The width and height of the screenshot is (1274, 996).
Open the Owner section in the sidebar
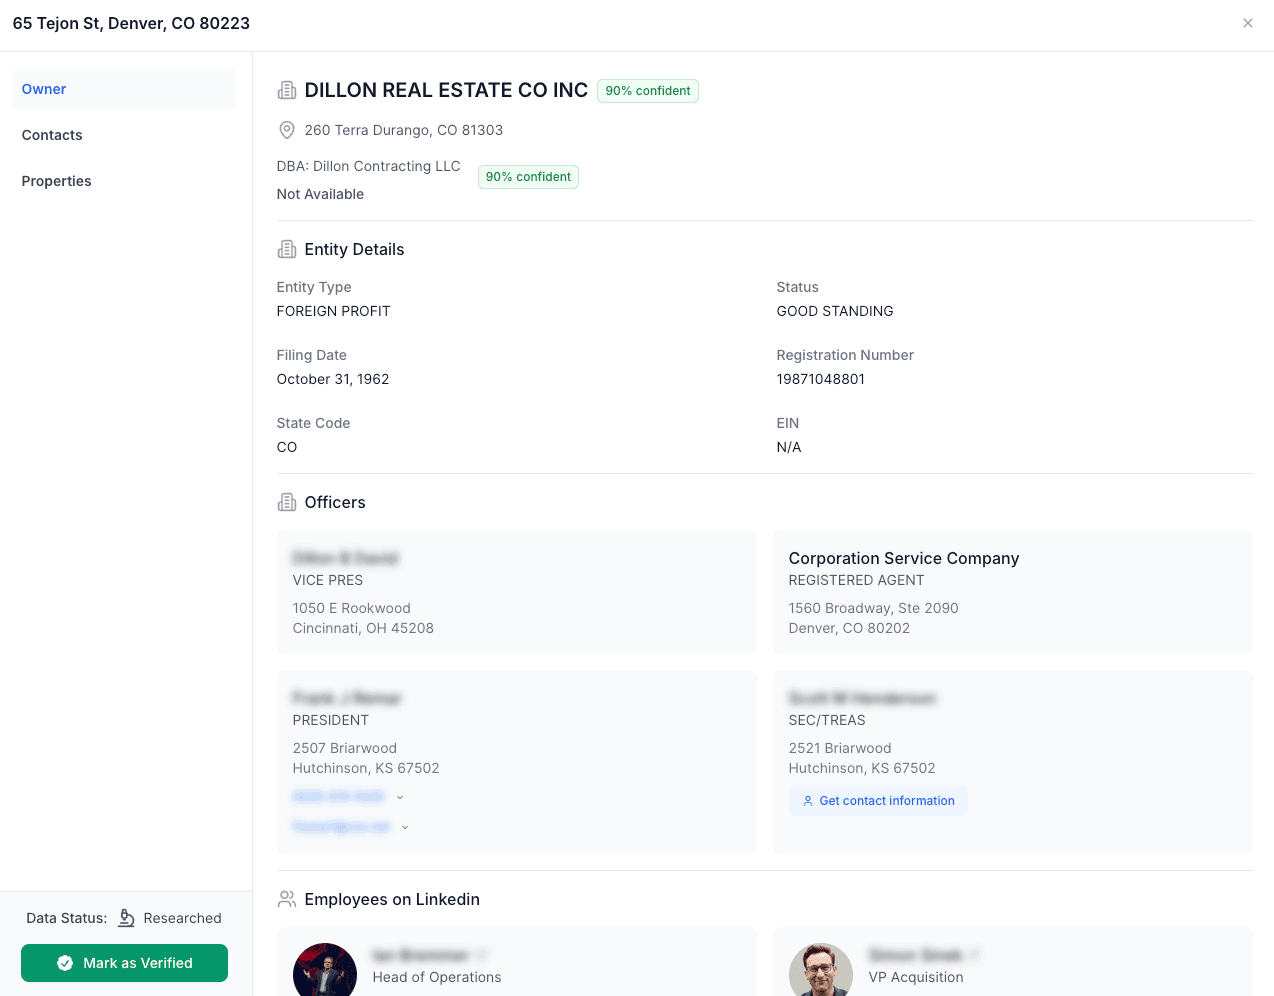[x=44, y=89]
